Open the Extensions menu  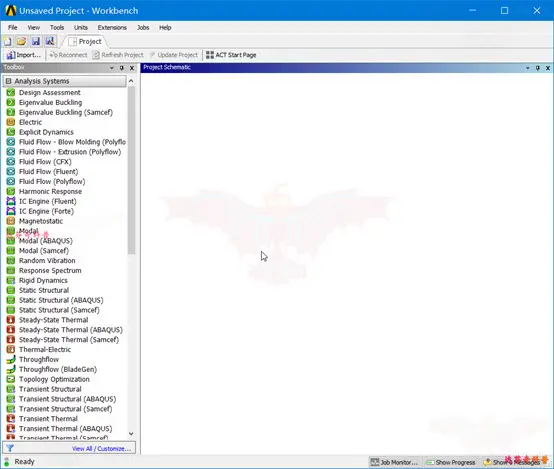coord(112,28)
